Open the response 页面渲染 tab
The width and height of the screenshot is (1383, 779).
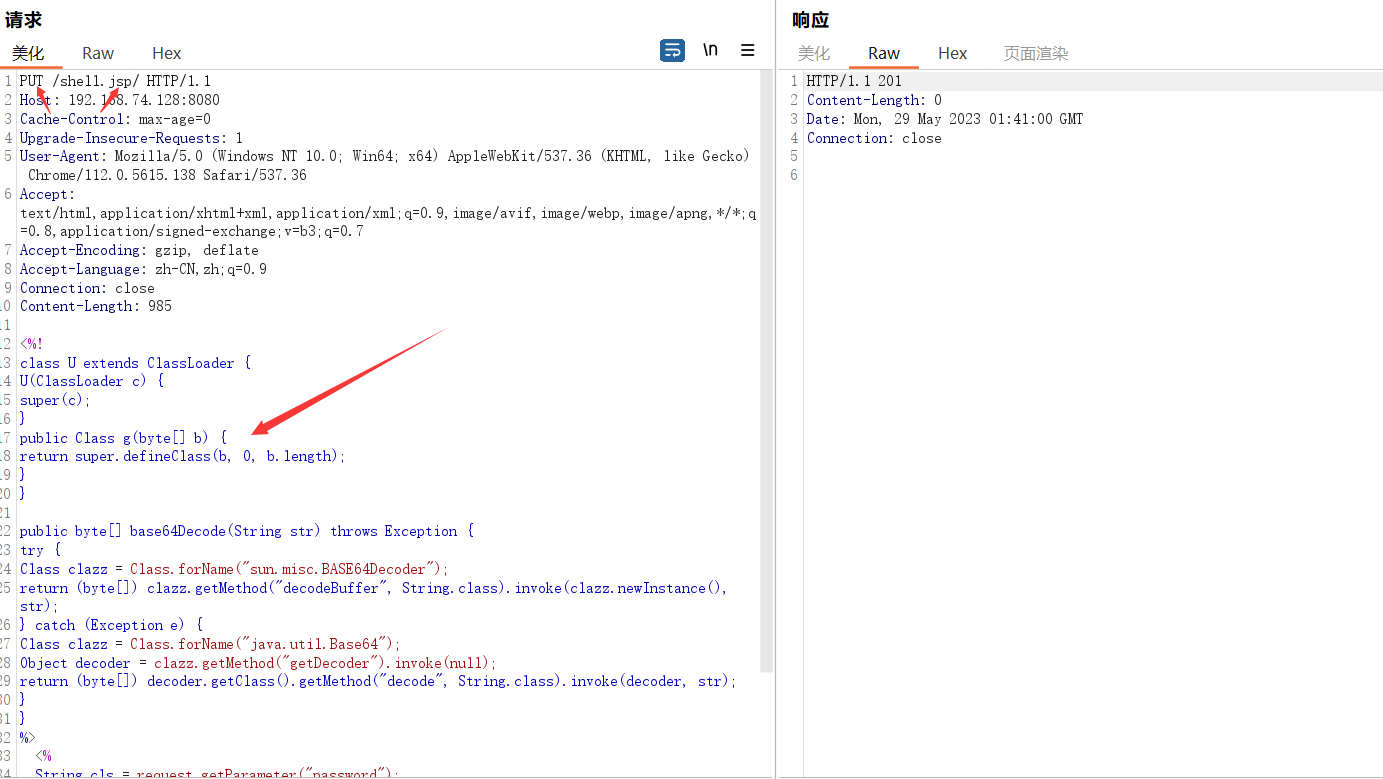(x=1036, y=53)
